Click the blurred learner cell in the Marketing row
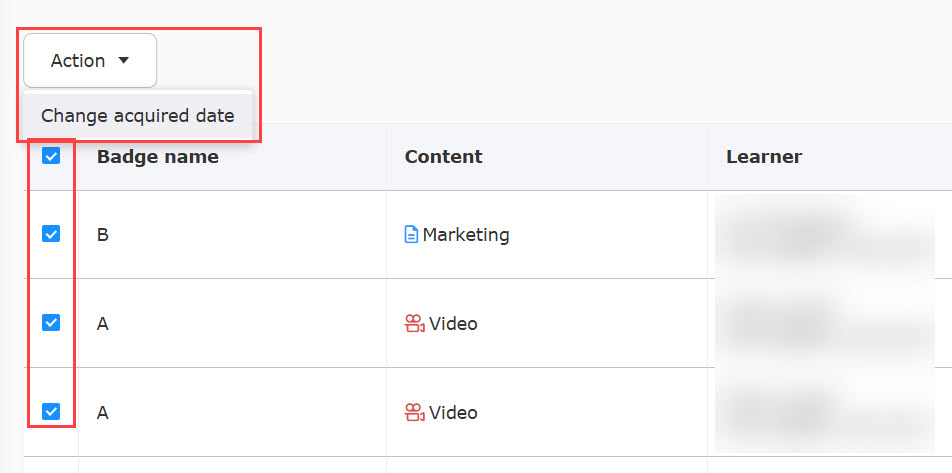The image size is (952, 473). point(825,235)
